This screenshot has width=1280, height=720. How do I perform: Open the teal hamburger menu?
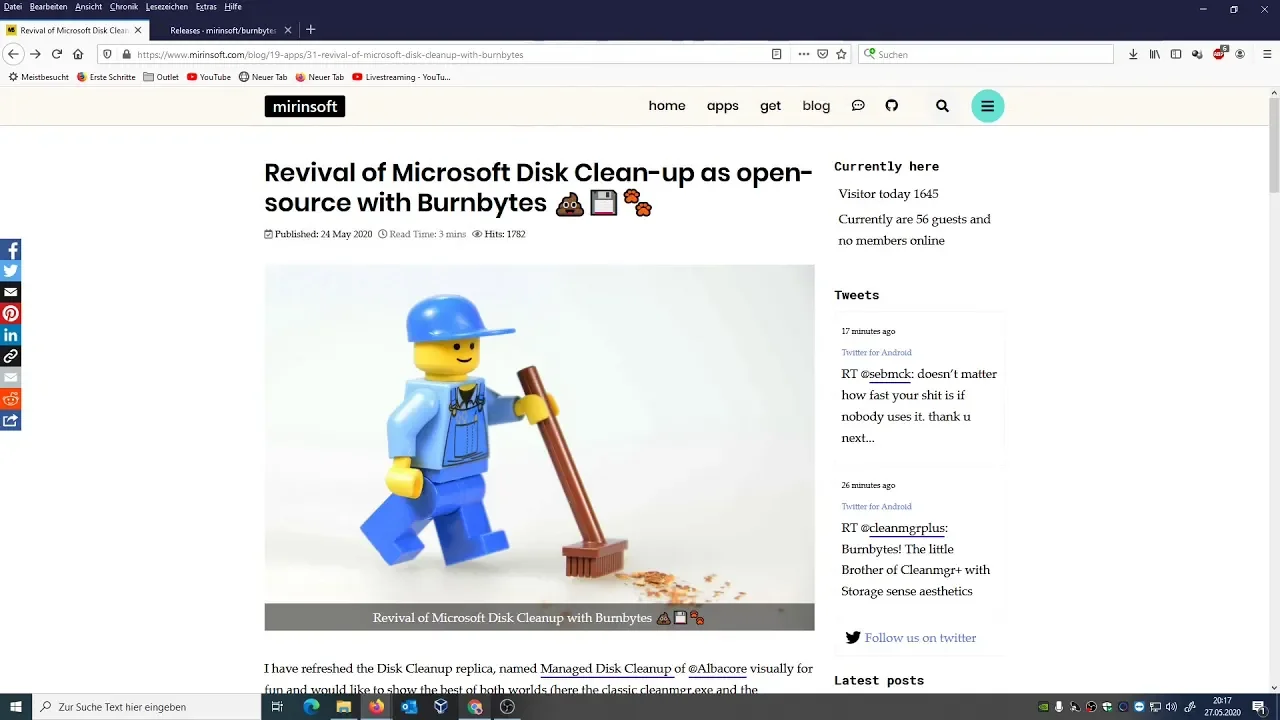pos(987,106)
